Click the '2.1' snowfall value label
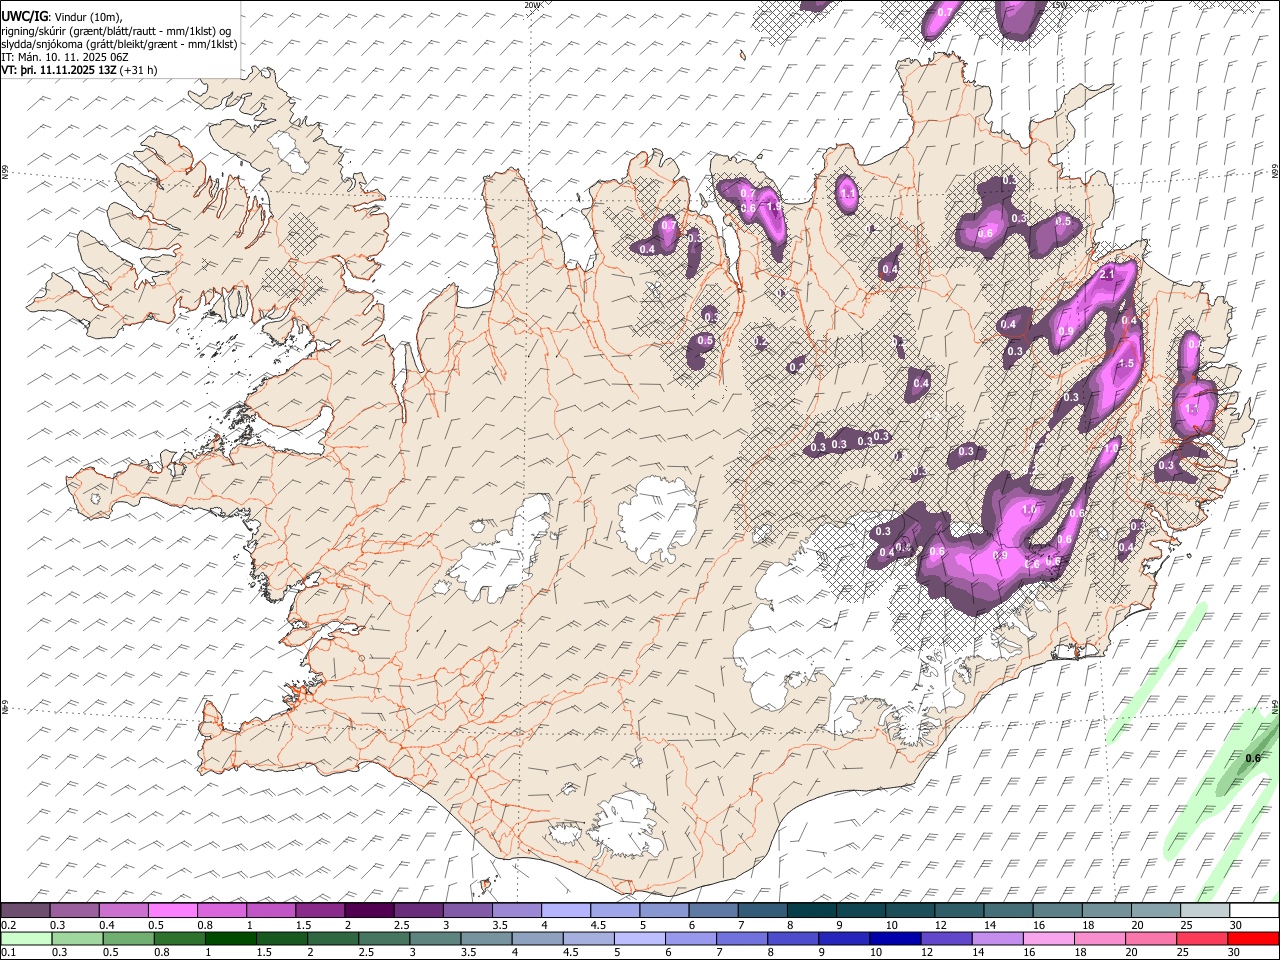 (1107, 273)
